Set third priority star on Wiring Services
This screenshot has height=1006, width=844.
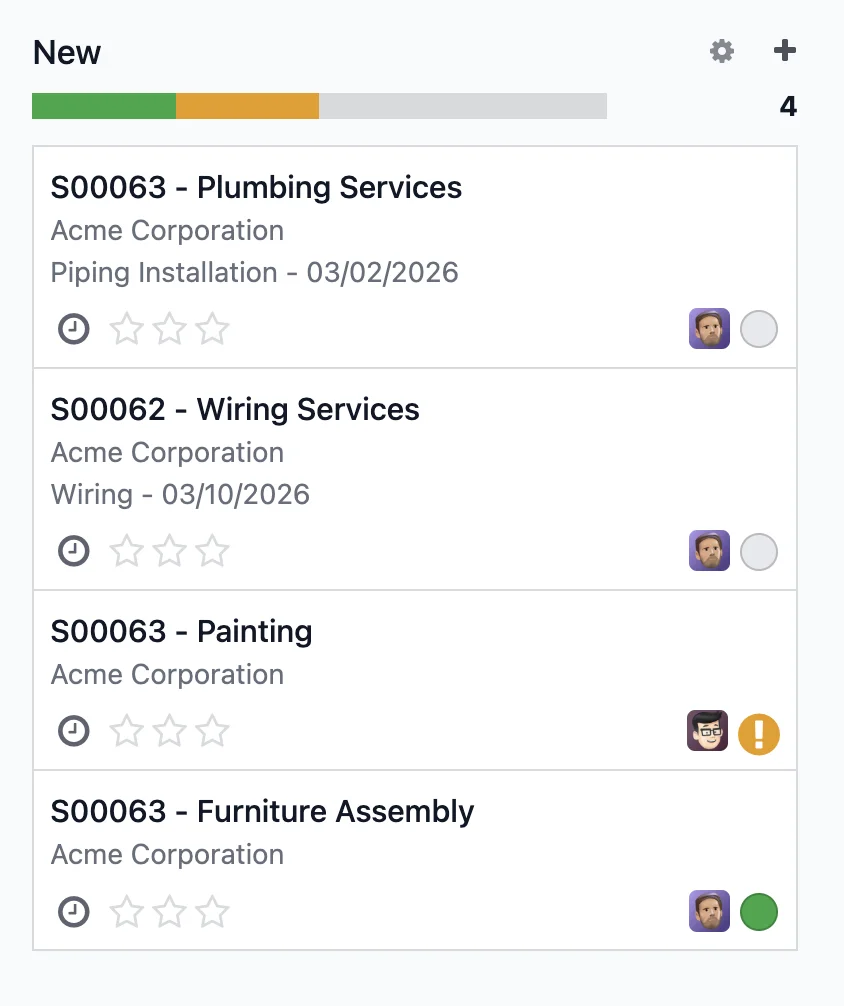212,551
